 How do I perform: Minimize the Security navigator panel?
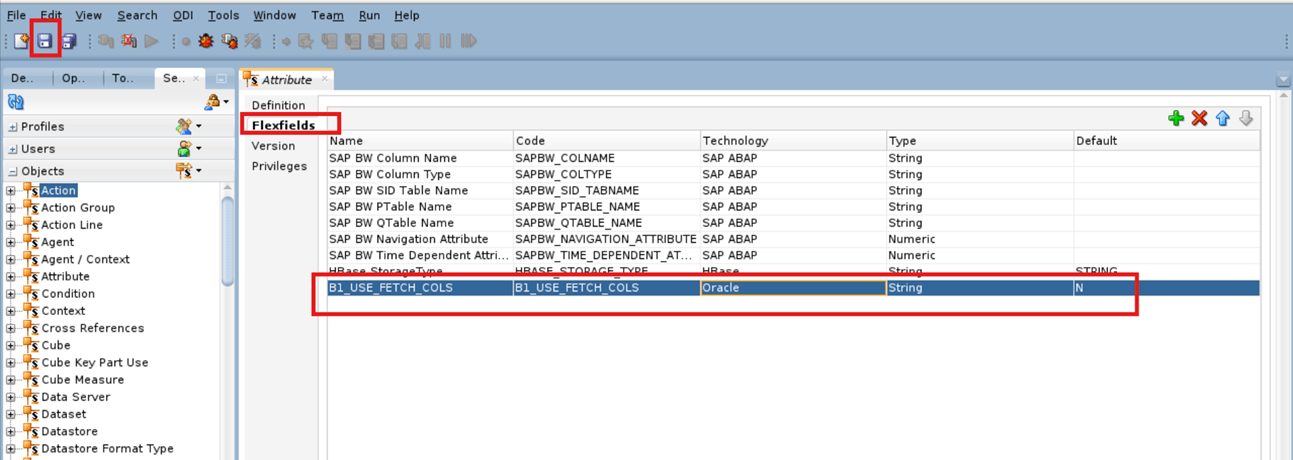(221, 78)
